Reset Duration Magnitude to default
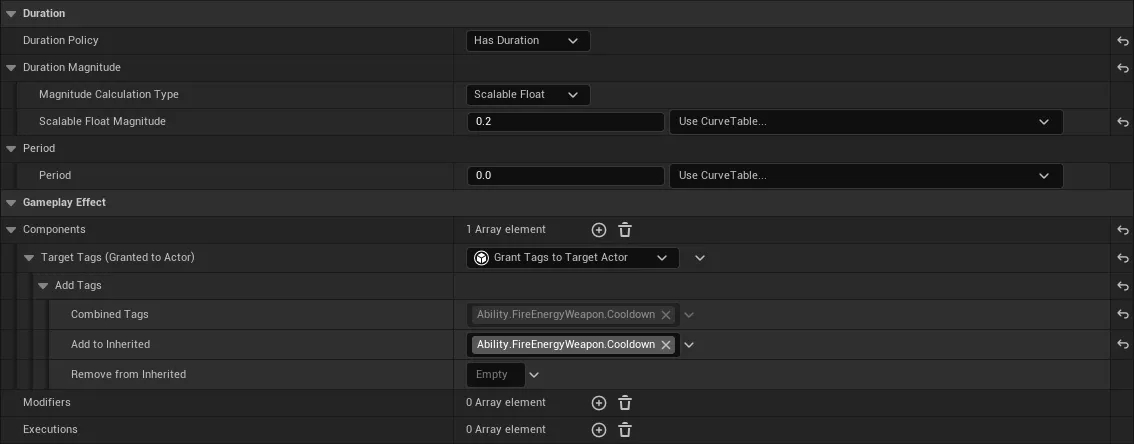 click(1122, 68)
